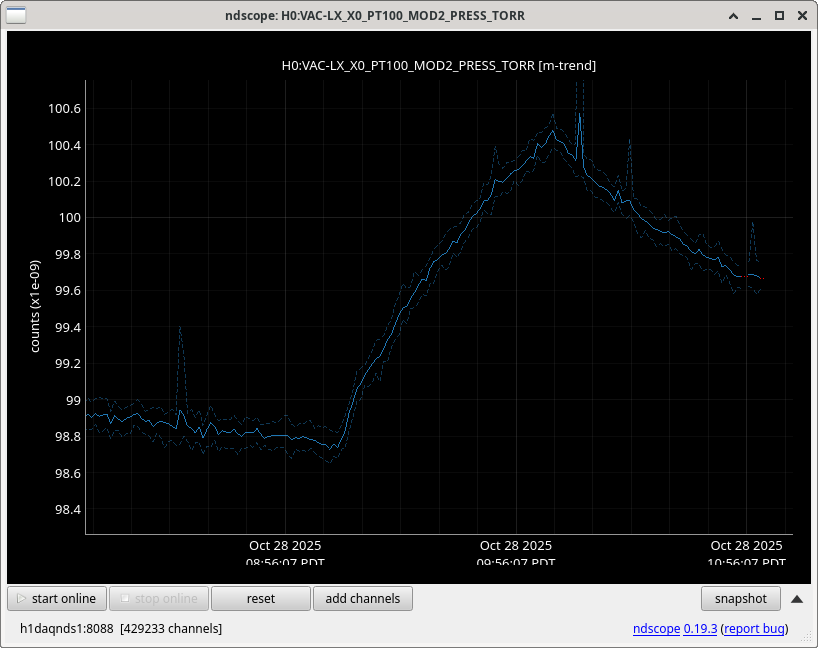Expand the triangle arrow beside snapshot
The height and width of the screenshot is (648, 818).
pyautogui.click(x=797, y=599)
